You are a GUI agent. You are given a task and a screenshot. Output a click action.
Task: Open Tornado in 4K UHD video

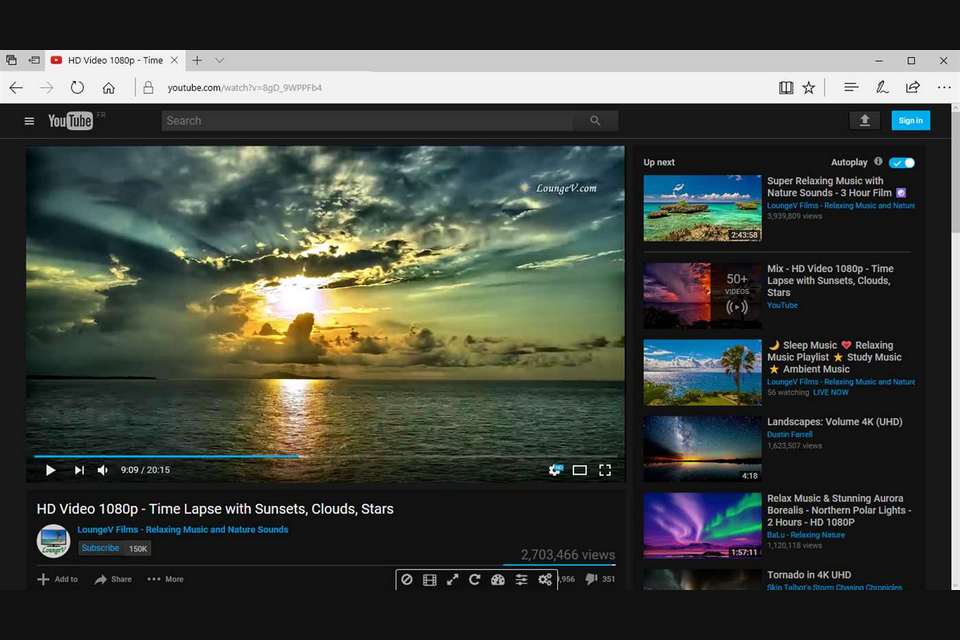(x=809, y=574)
